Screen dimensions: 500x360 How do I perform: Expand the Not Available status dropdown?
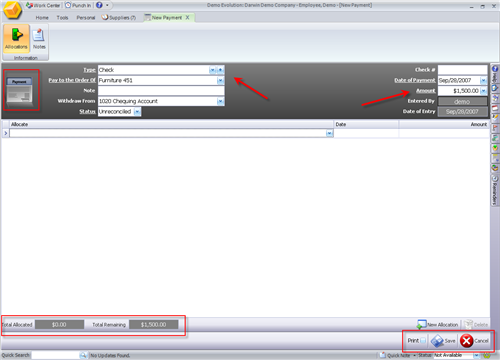476,355
